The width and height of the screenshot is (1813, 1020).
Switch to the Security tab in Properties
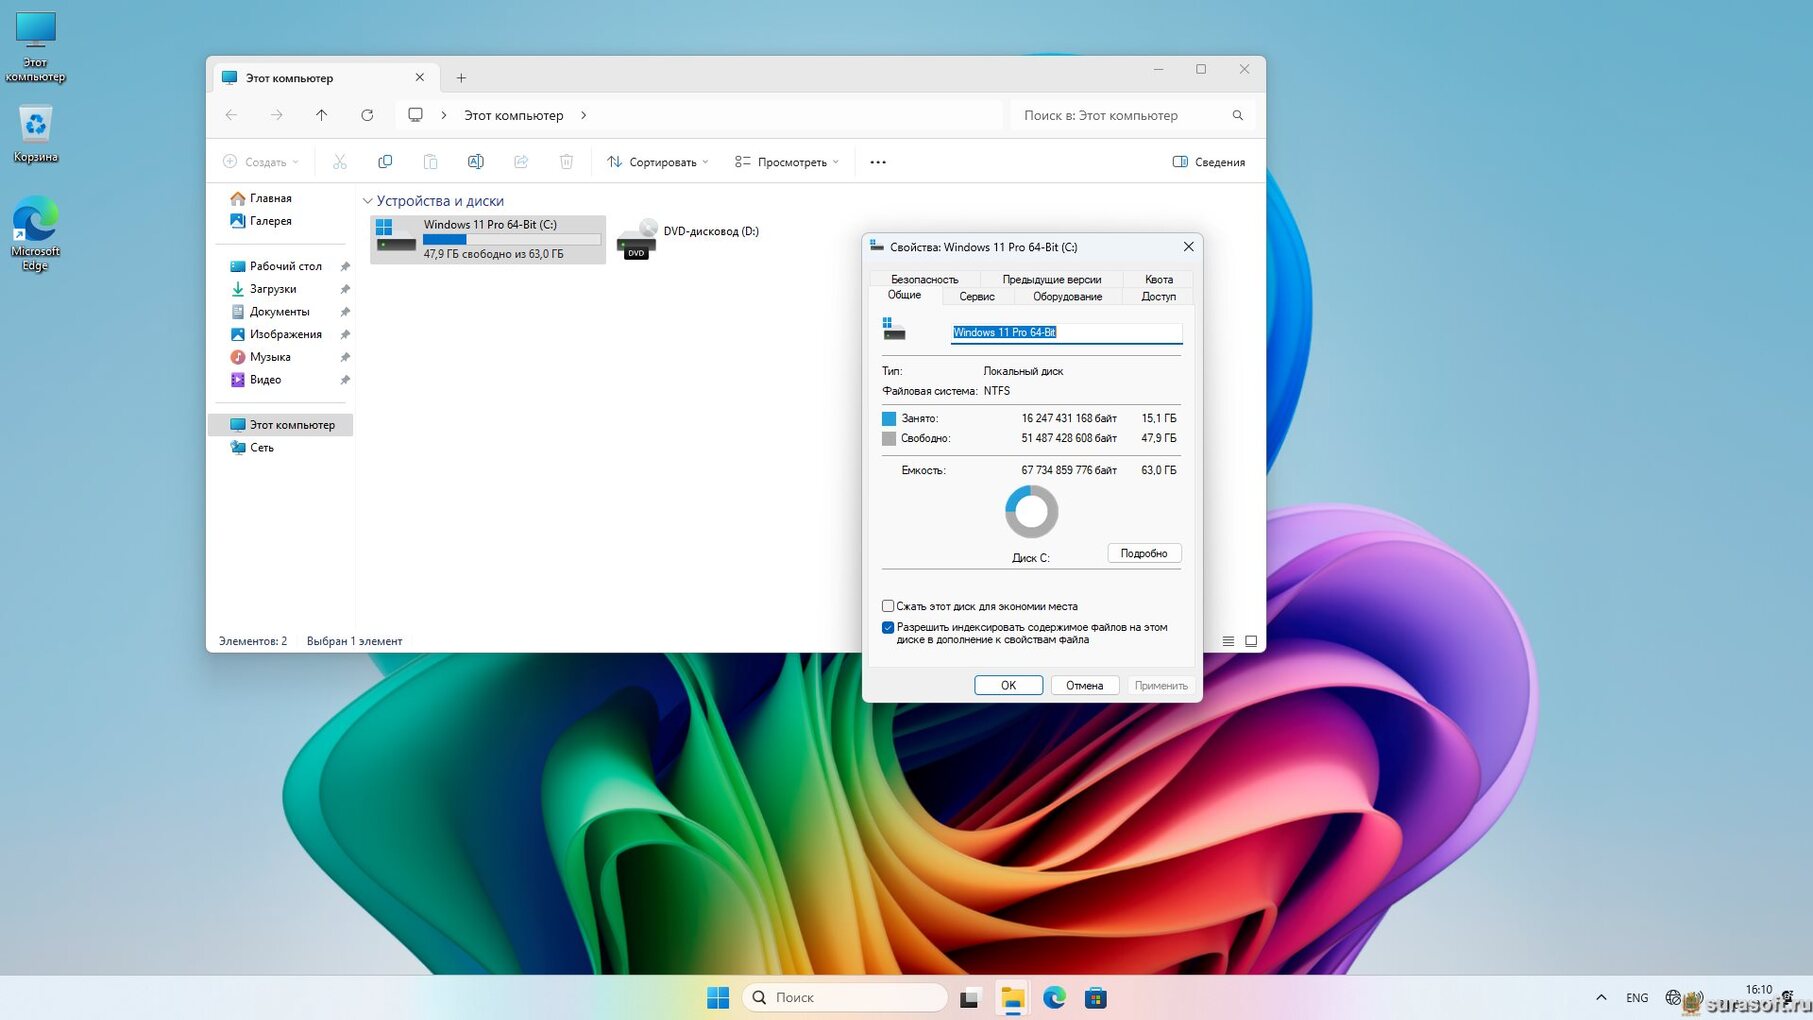(x=924, y=279)
